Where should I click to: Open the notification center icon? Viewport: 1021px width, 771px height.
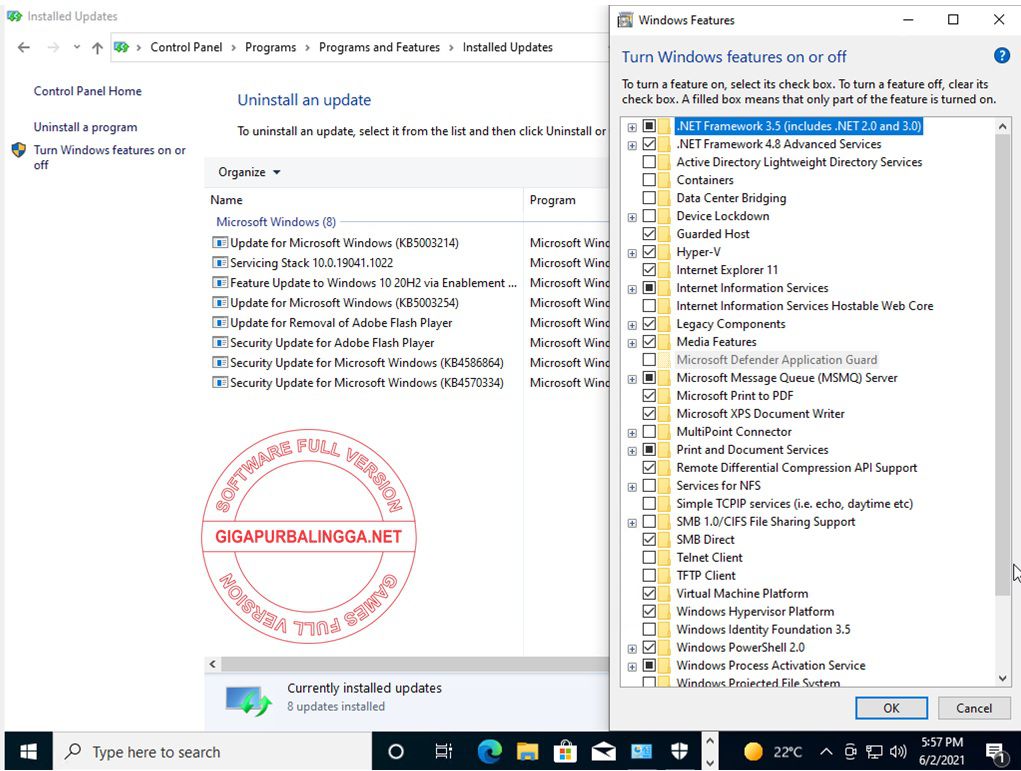(994, 753)
